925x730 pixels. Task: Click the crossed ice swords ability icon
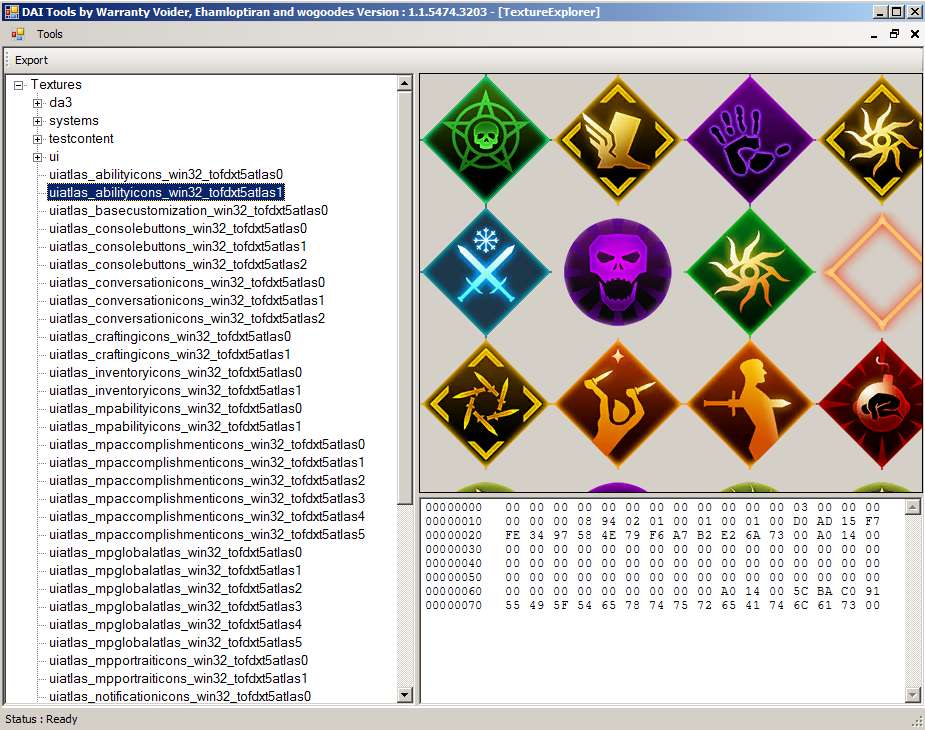coord(485,271)
